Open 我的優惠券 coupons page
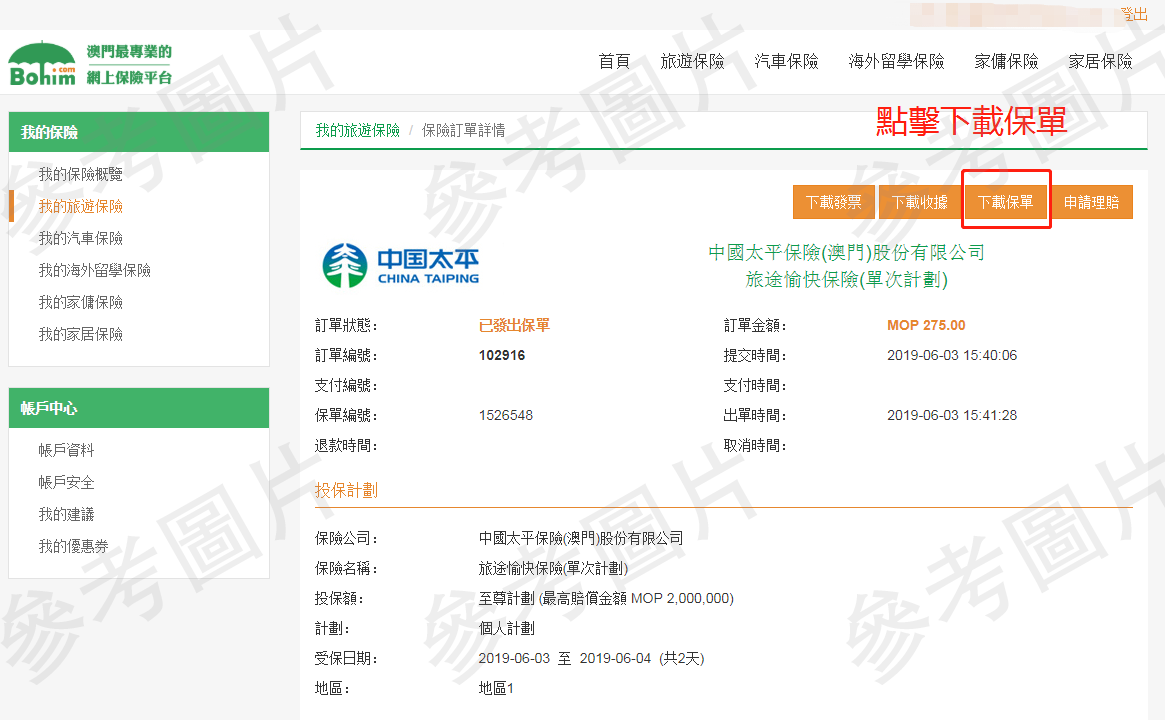Viewport: 1165px width, 720px height. click(73, 546)
